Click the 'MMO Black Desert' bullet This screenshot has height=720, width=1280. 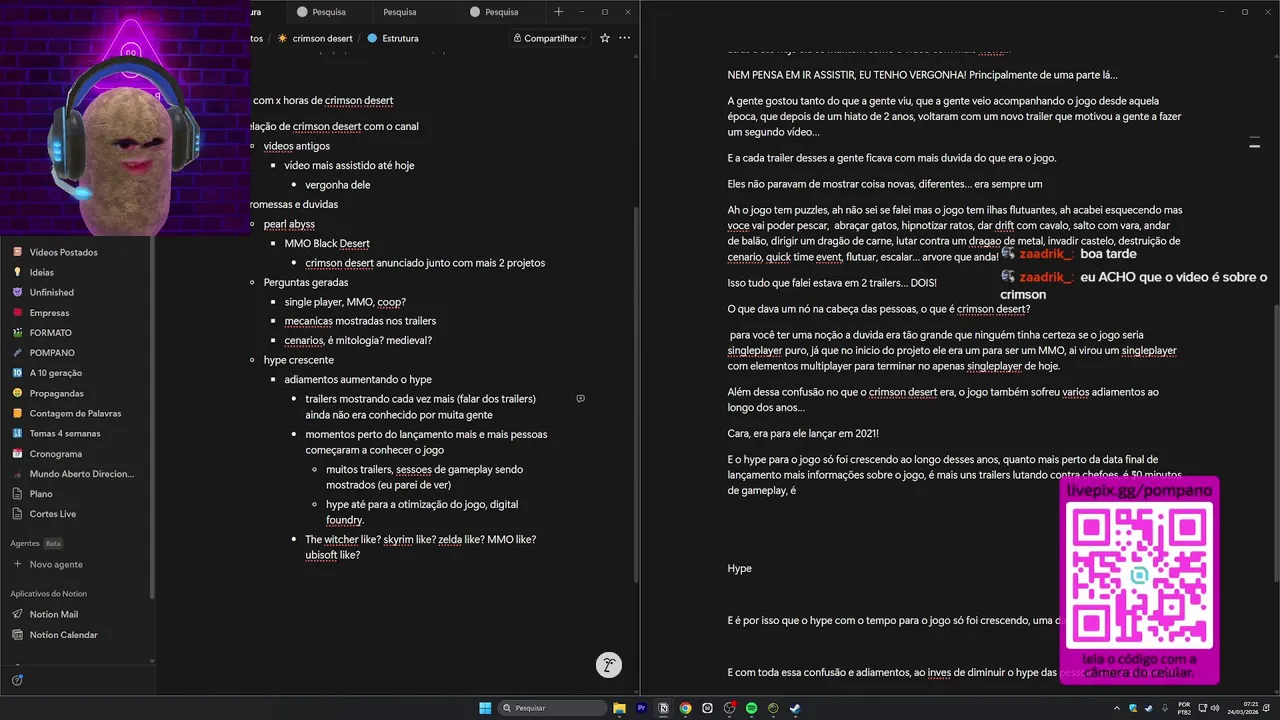coord(327,243)
